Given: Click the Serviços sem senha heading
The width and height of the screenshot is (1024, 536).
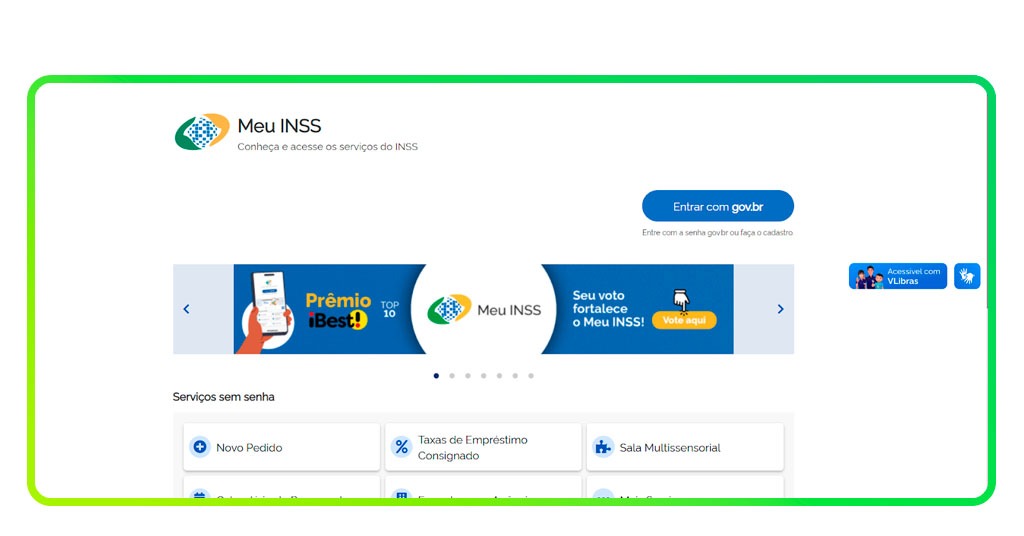Looking at the screenshot, I should pos(223,397).
